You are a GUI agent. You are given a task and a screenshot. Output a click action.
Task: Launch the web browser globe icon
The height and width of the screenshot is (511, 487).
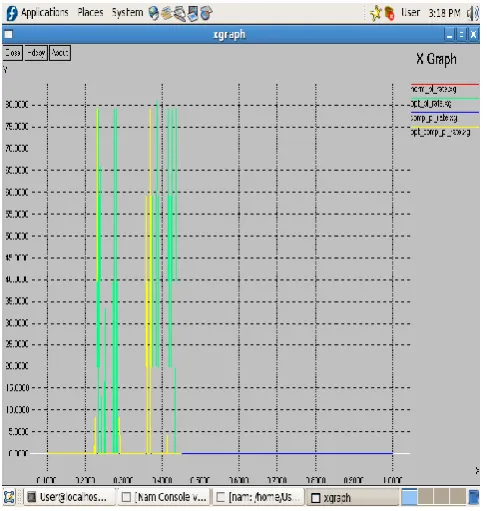tap(154, 13)
